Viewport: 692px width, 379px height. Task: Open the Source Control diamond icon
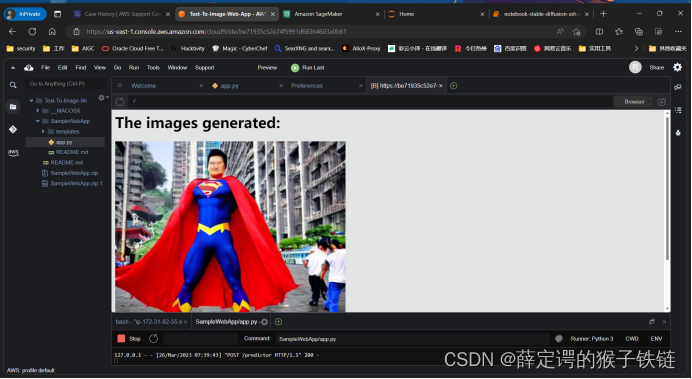pos(13,129)
